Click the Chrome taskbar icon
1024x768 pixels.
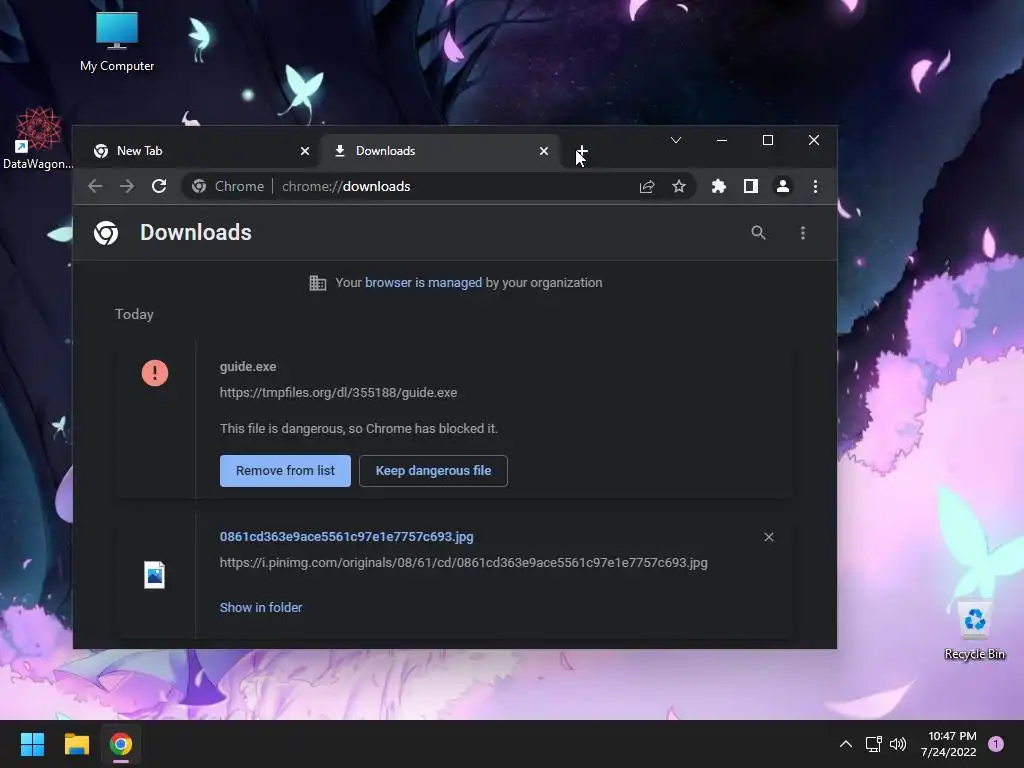tap(121, 744)
